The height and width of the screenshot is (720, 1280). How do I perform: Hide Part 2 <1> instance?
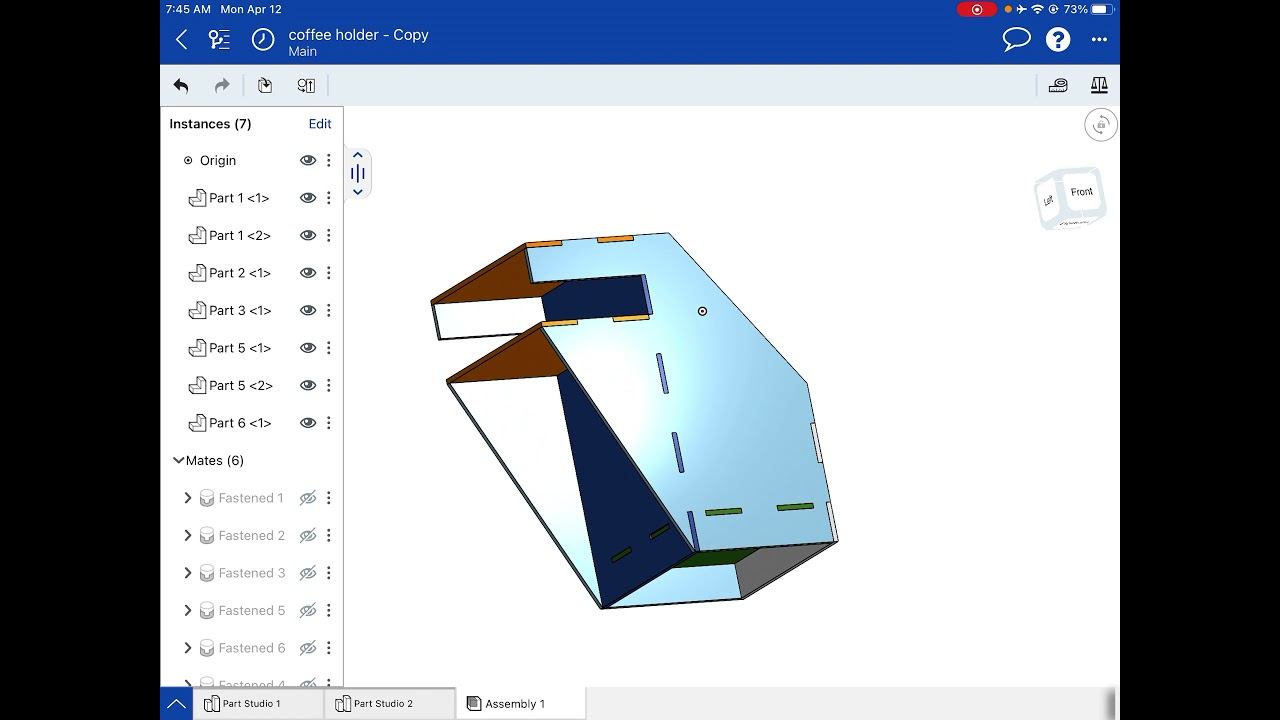click(x=308, y=273)
